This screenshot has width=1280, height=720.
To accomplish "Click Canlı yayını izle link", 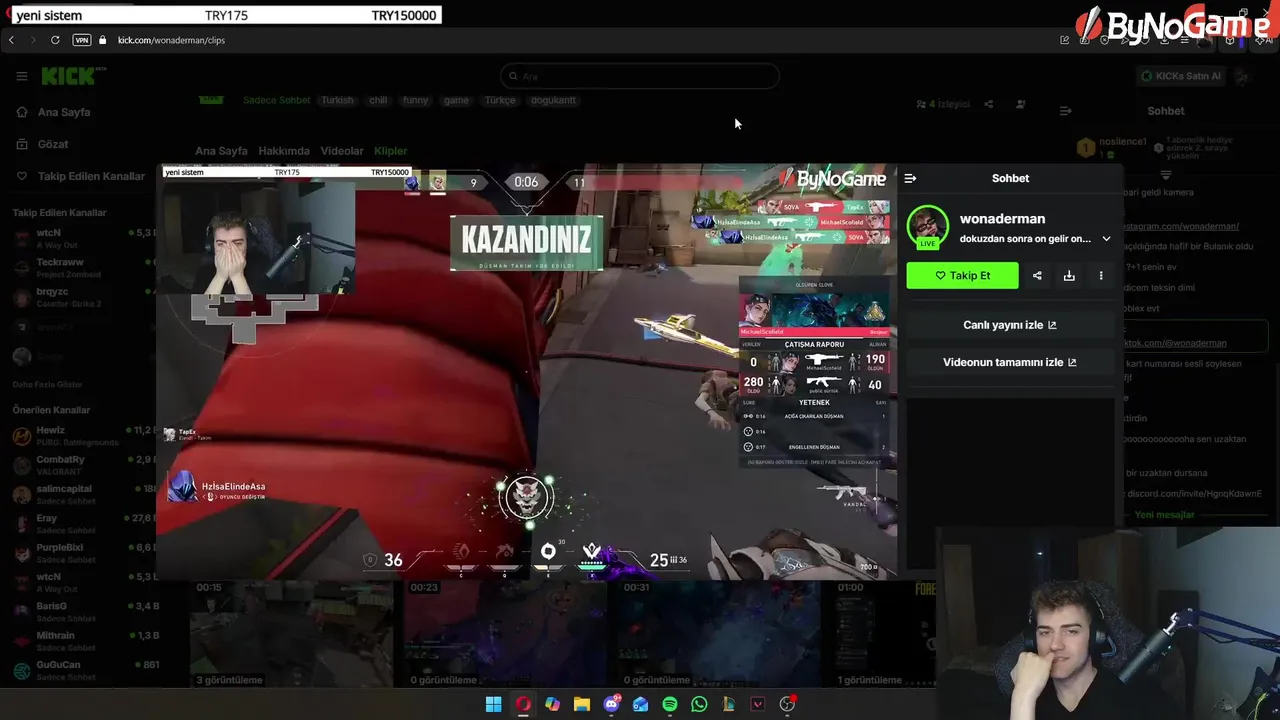I will (1010, 325).
